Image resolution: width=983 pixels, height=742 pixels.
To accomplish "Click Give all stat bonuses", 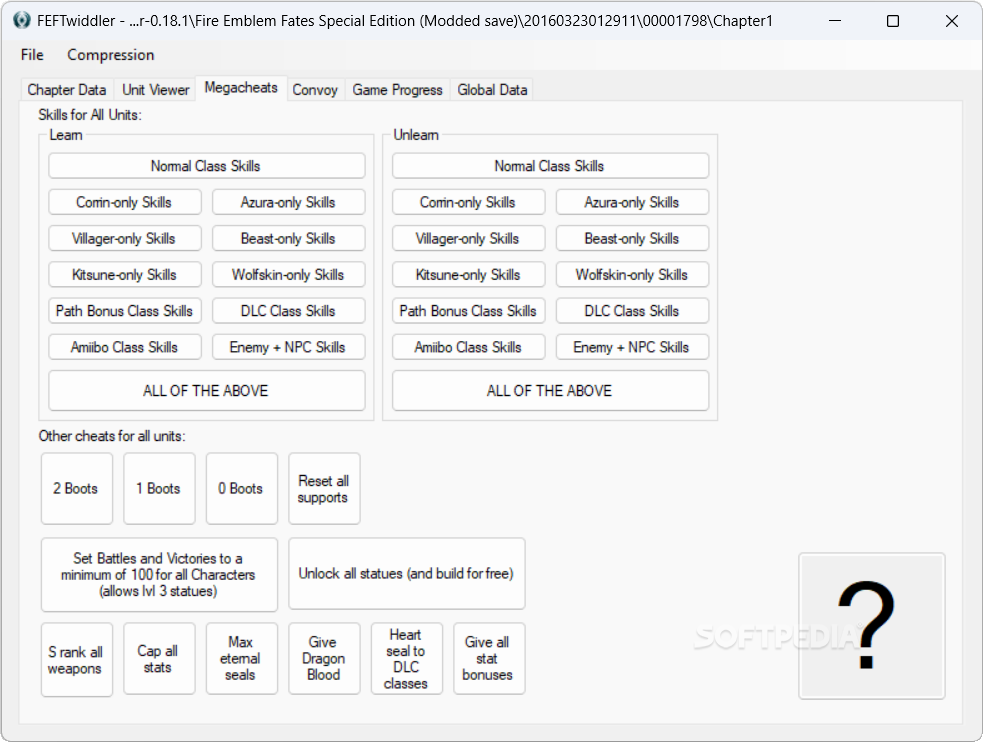I will [489, 659].
